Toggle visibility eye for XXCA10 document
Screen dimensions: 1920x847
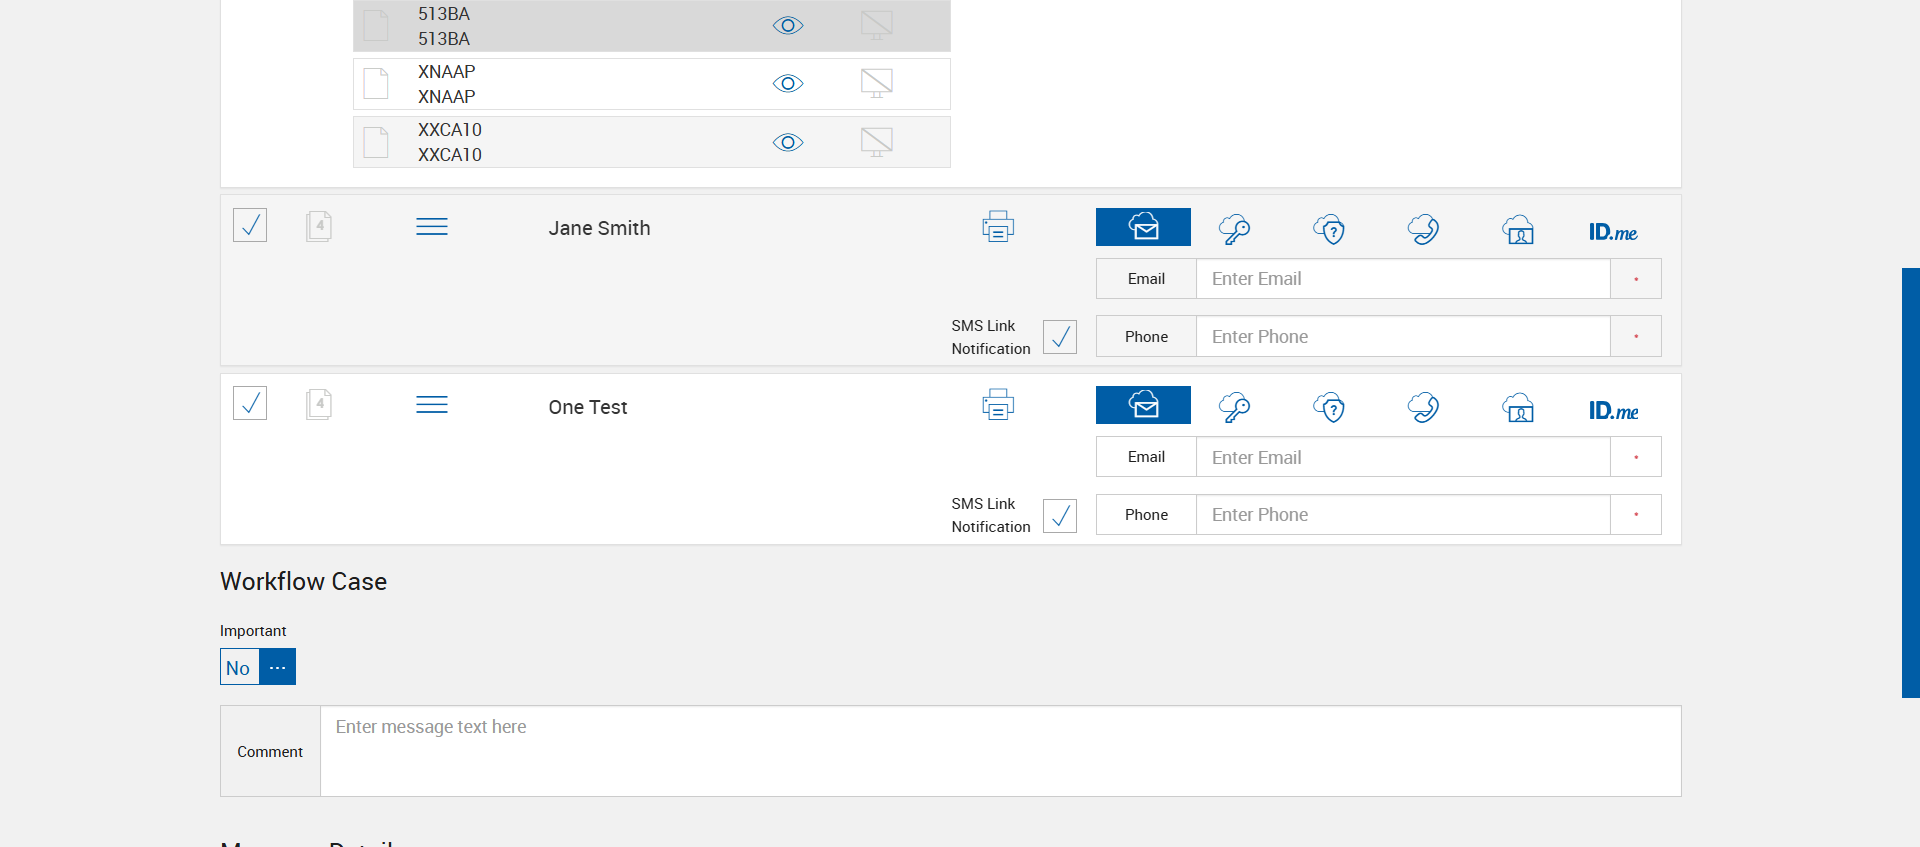click(x=788, y=142)
